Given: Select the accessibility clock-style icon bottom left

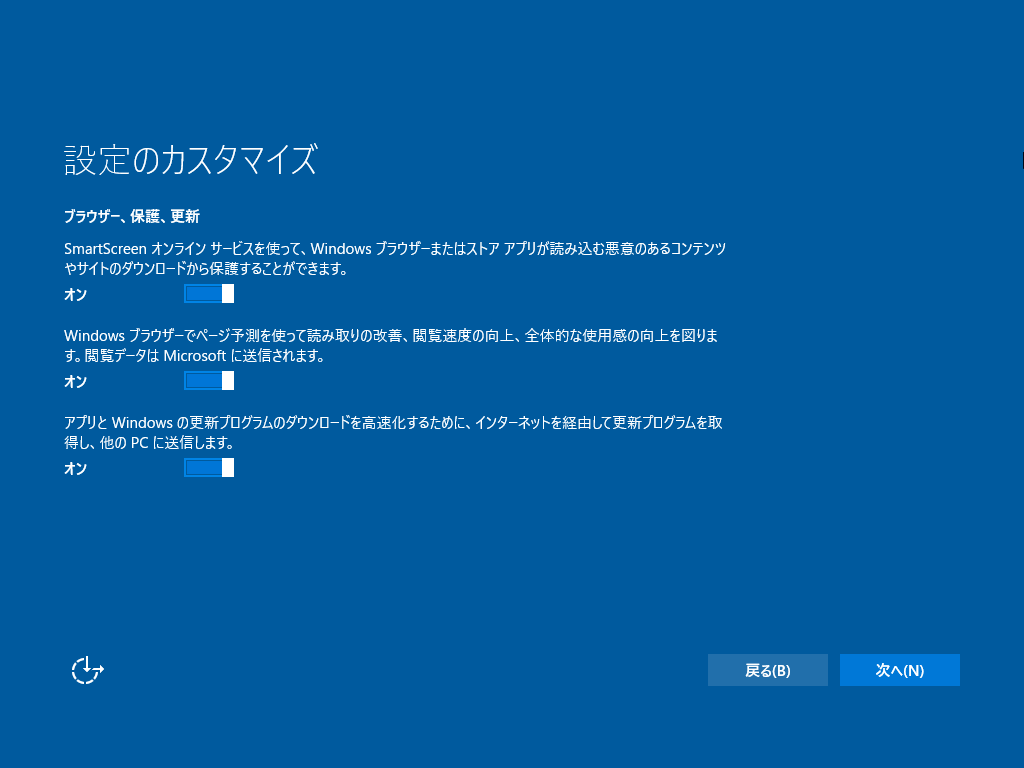Looking at the screenshot, I should [x=86, y=670].
